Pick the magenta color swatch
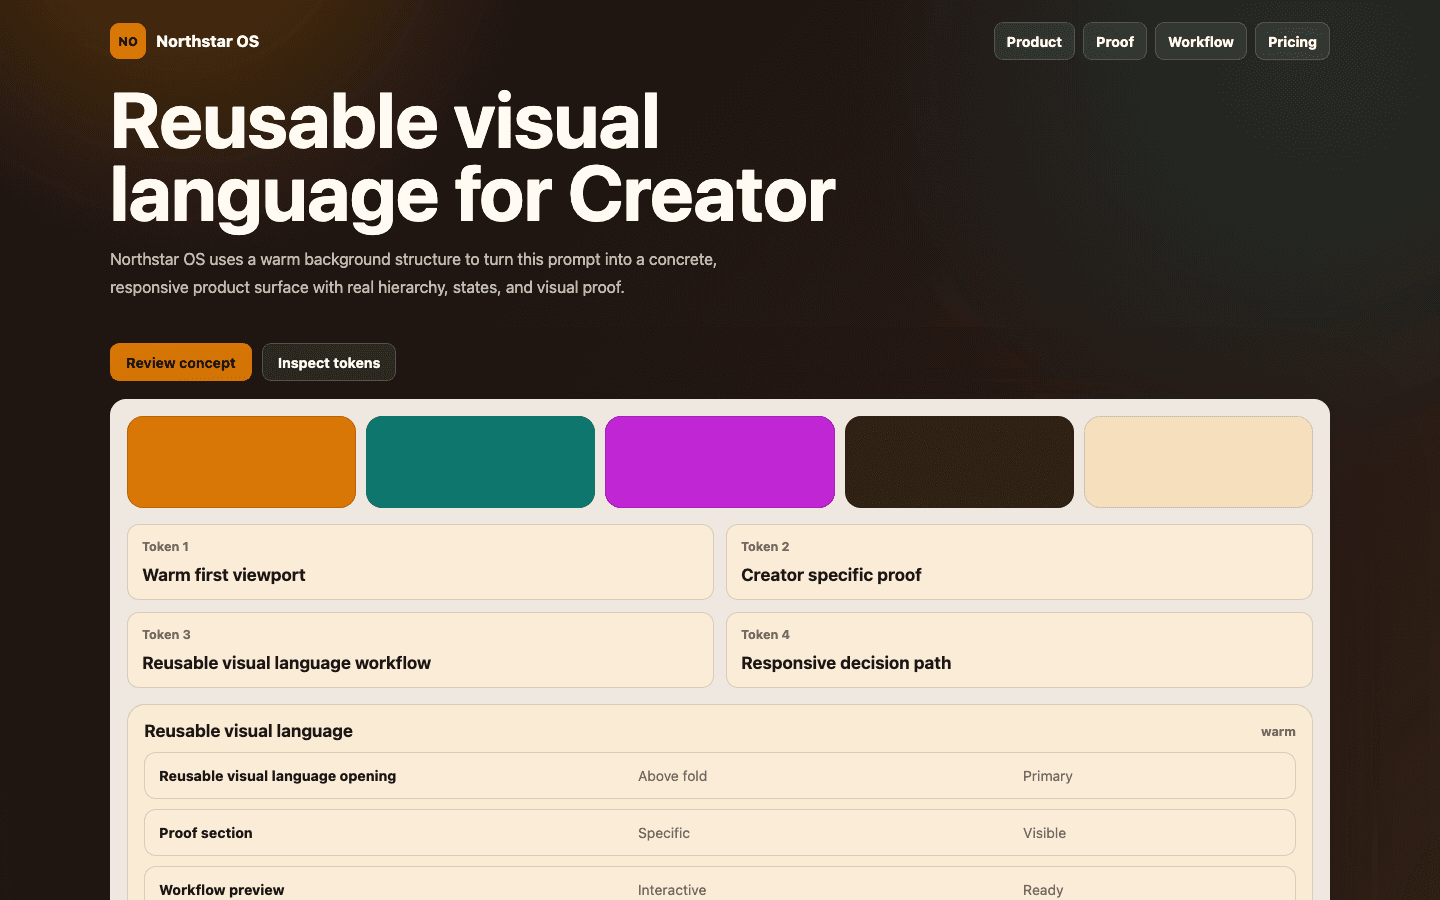Screen dimensions: 1440x900 click(720, 462)
